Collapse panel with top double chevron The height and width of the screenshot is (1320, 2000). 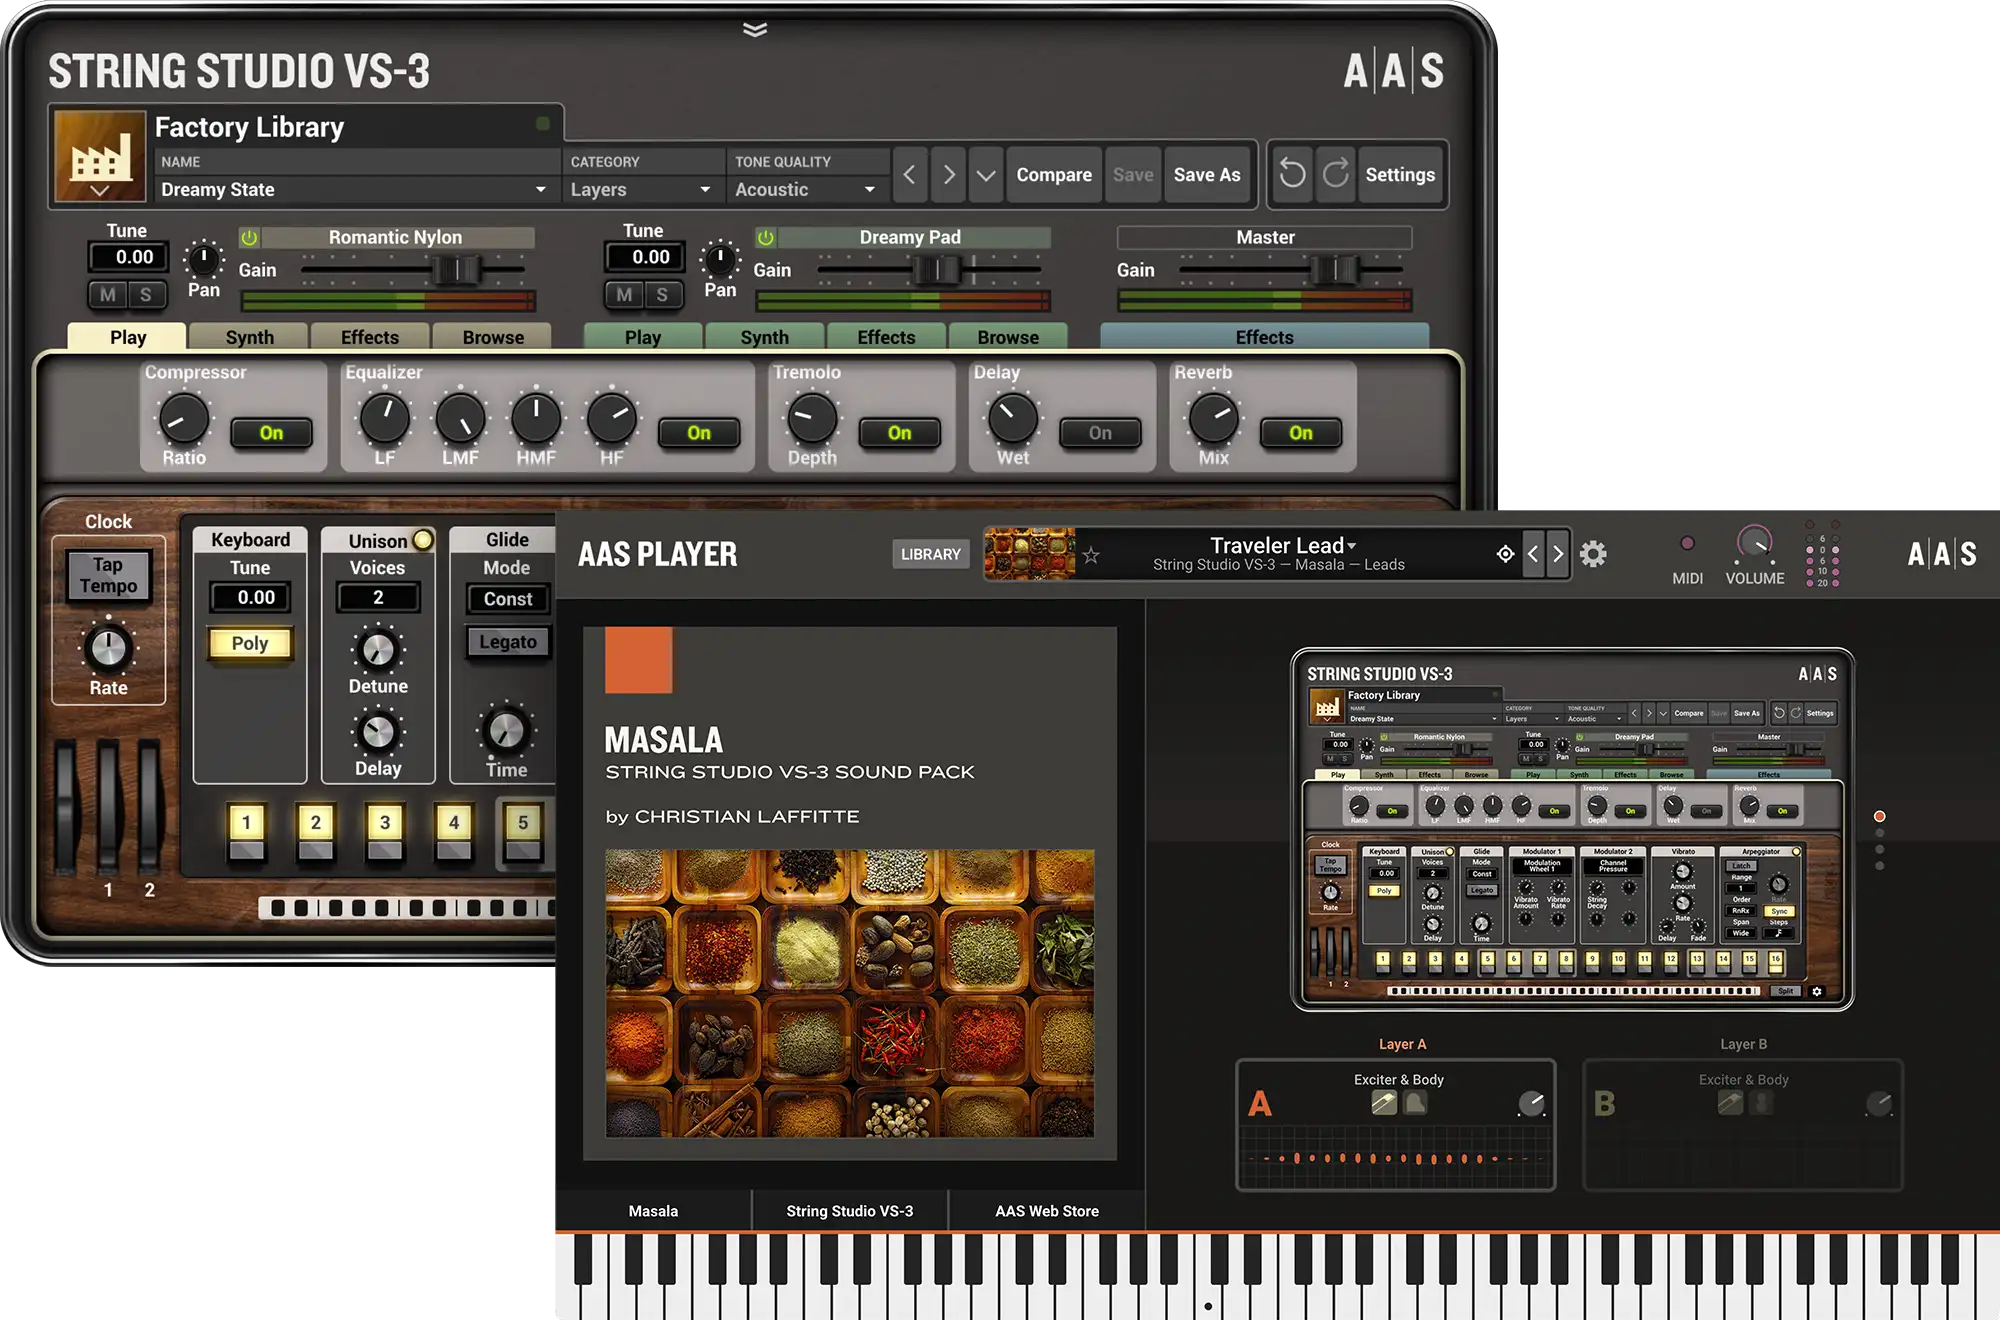tap(755, 29)
